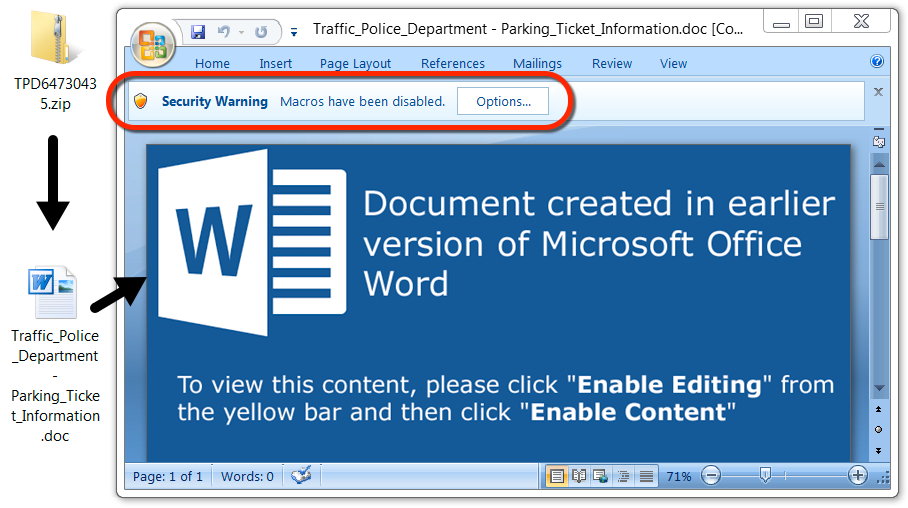Close the Word window

click(861, 22)
